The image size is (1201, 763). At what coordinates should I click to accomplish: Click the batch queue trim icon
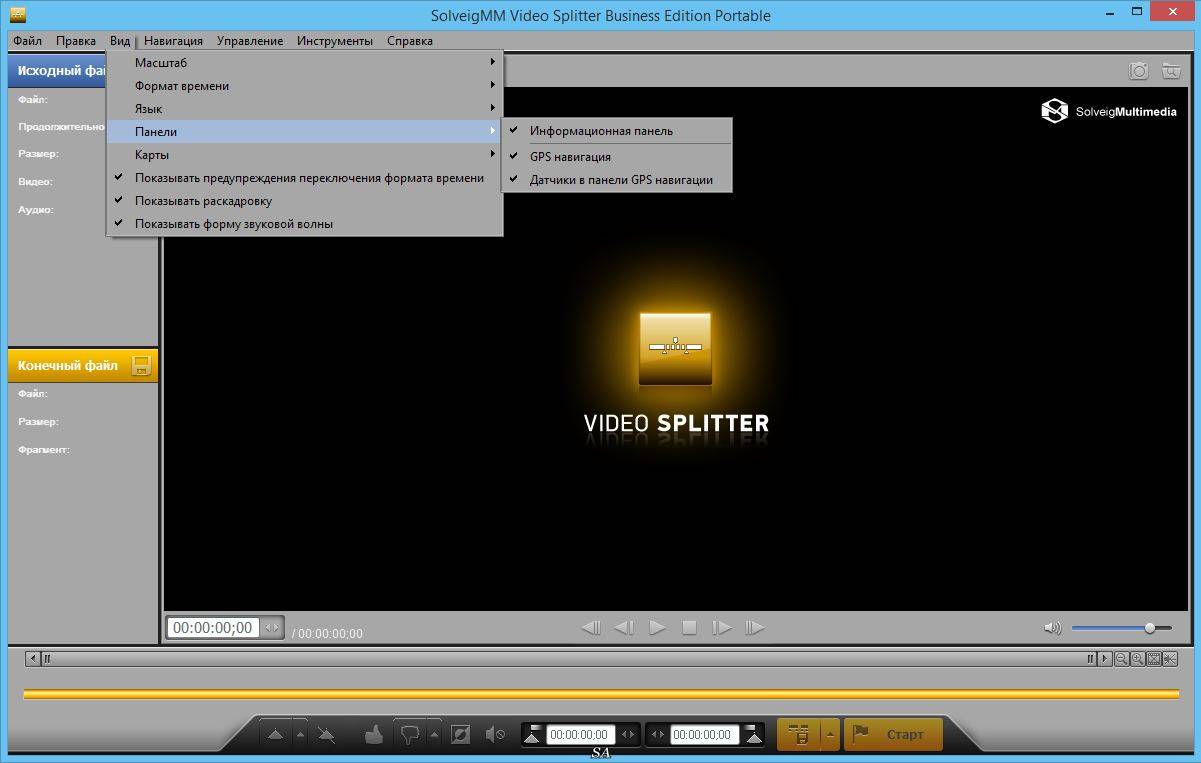(799, 735)
